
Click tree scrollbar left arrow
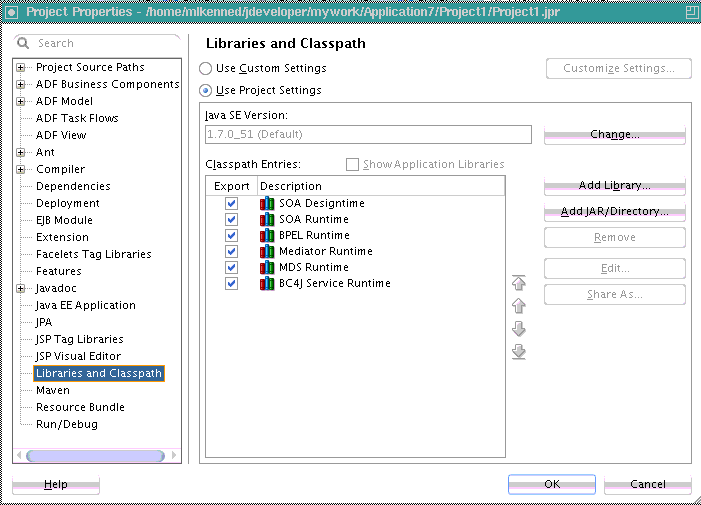(x=19, y=456)
